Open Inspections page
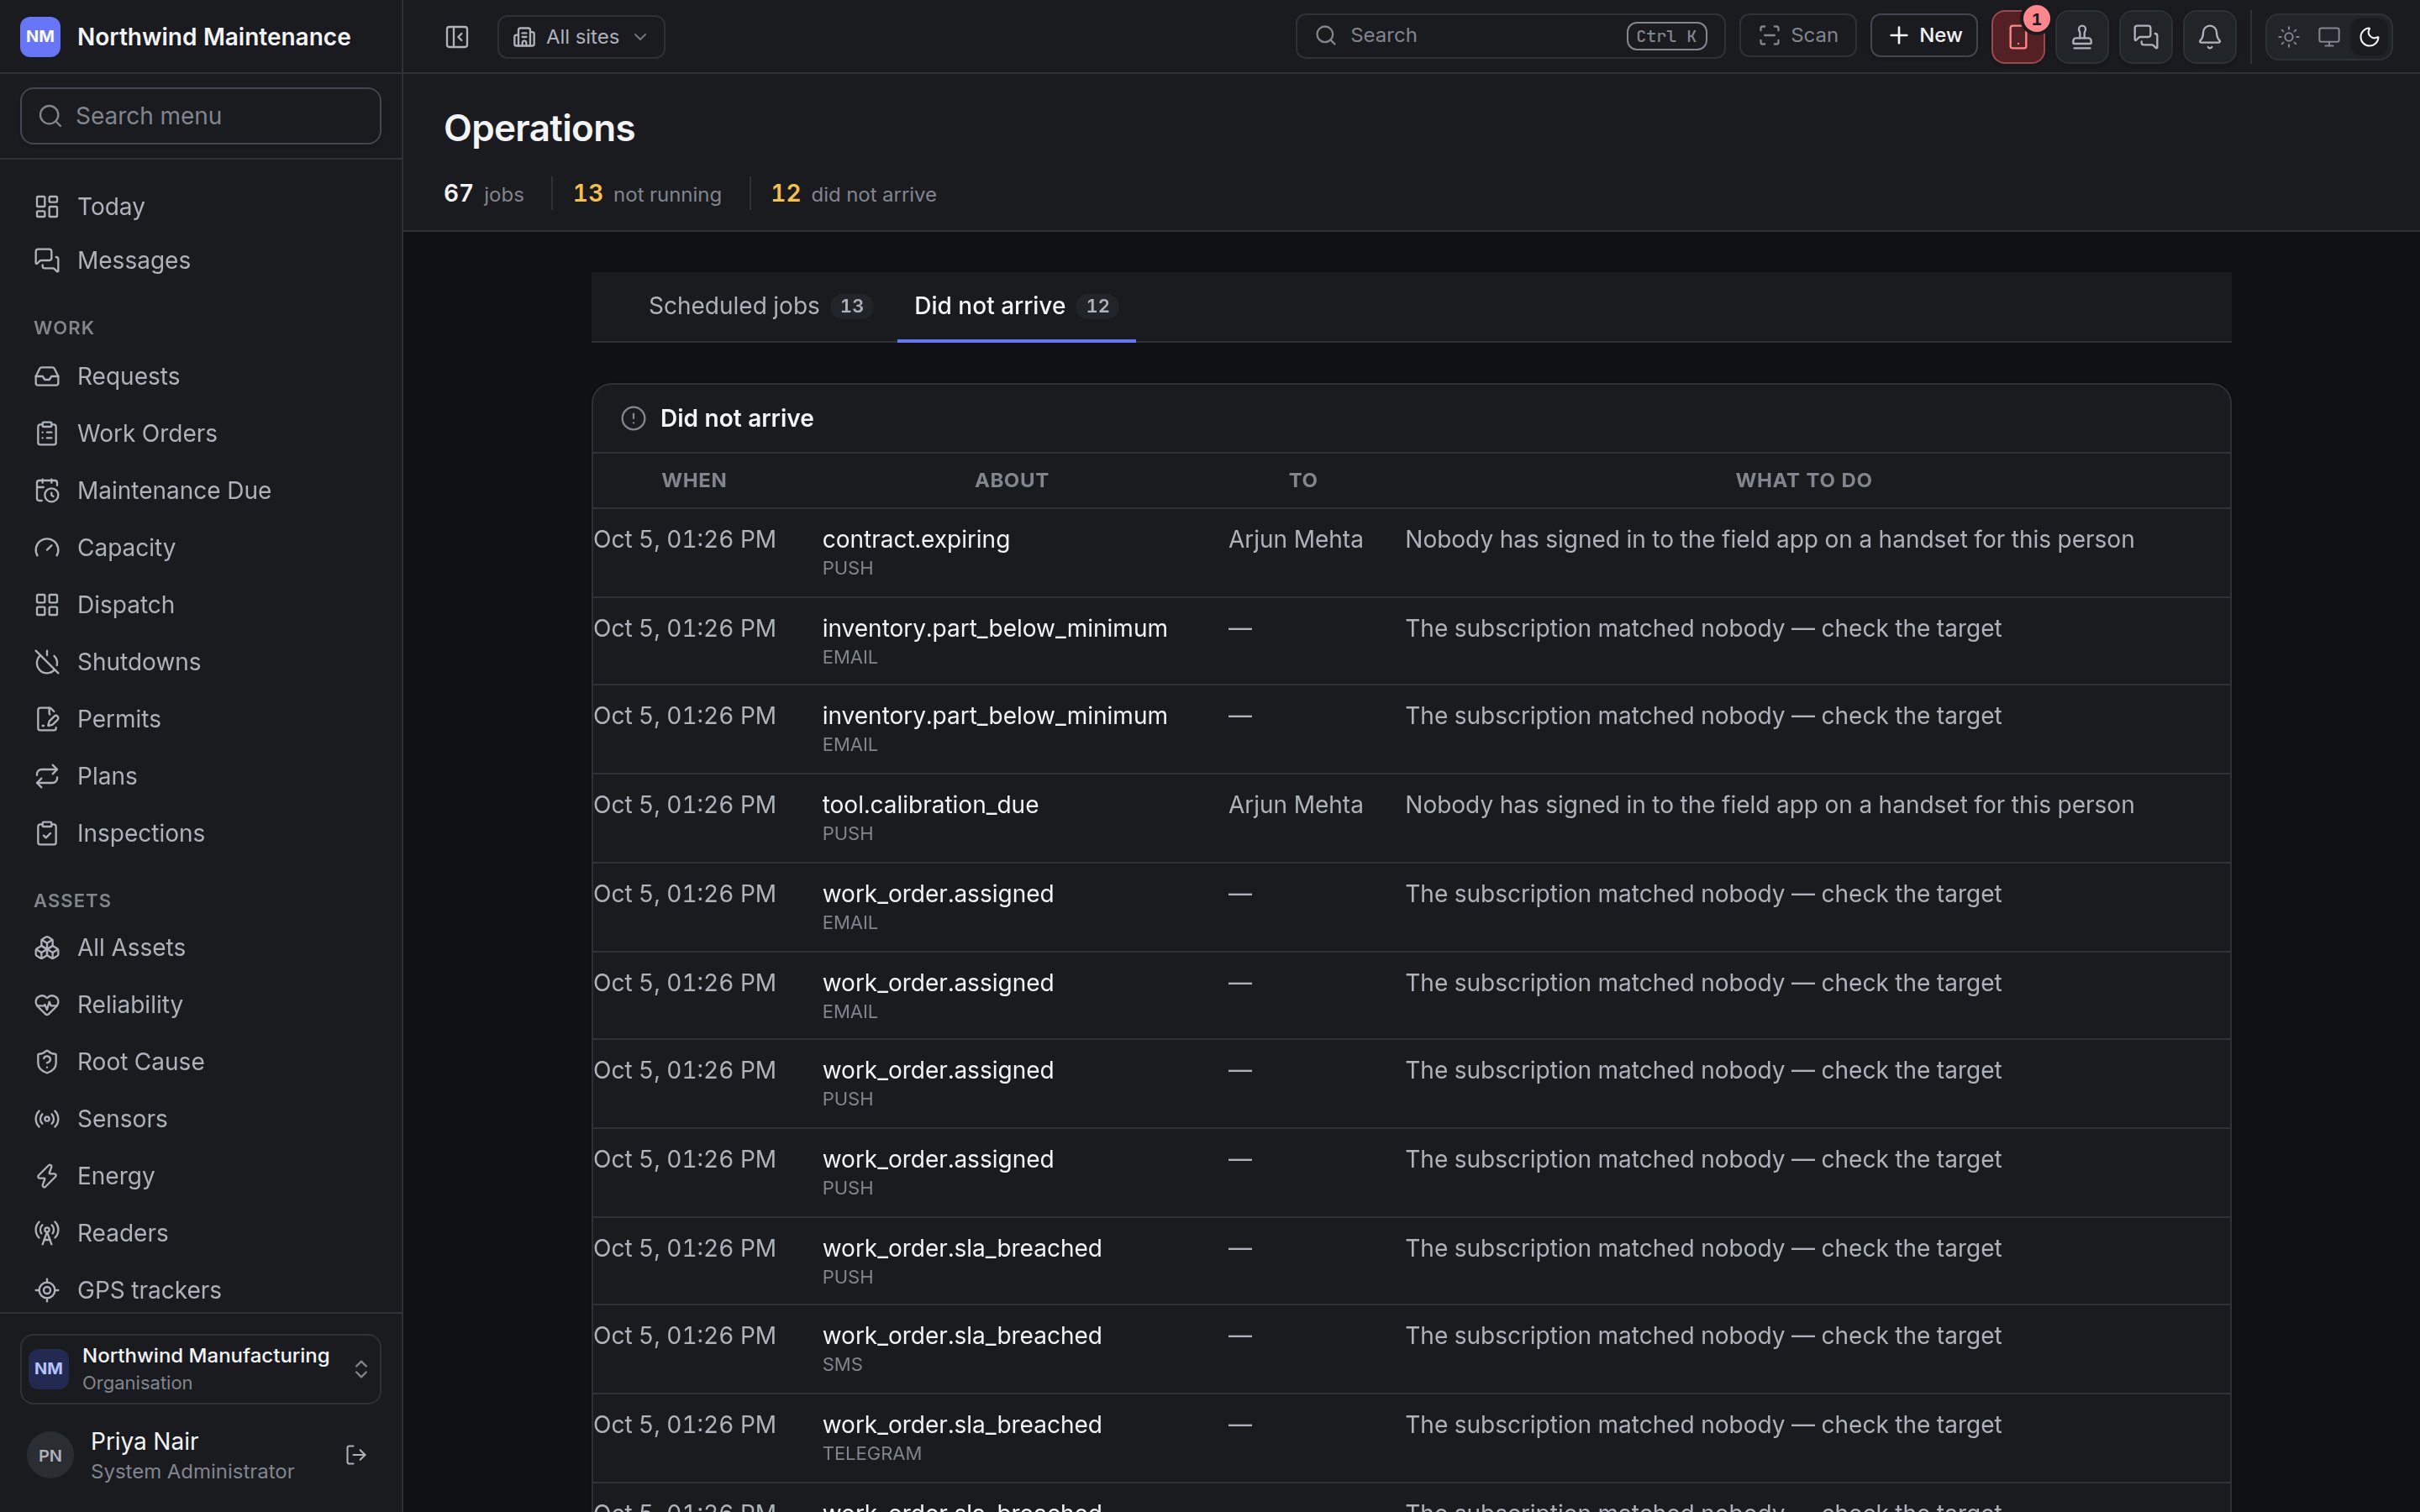This screenshot has height=1512, width=2420. click(x=201, y=833)
